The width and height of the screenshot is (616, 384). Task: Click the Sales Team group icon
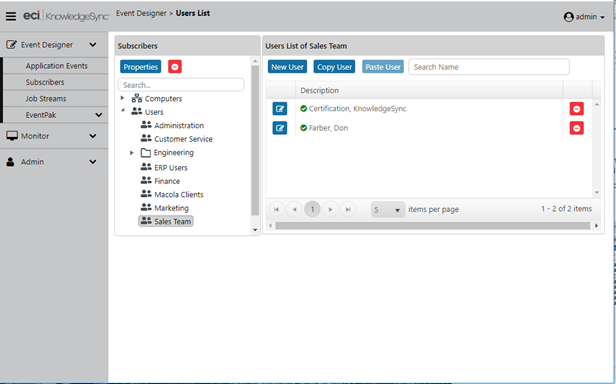146,220
